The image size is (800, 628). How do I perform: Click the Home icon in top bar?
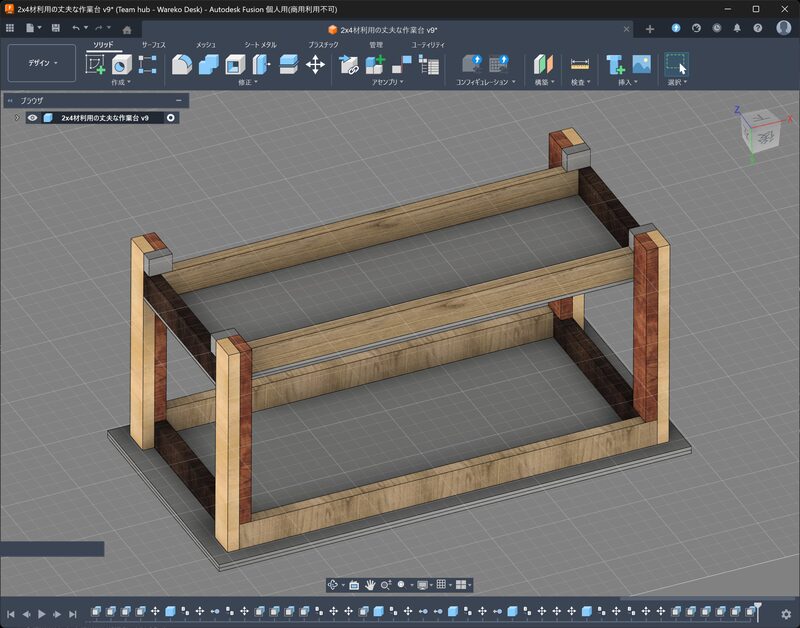[127, 29]
